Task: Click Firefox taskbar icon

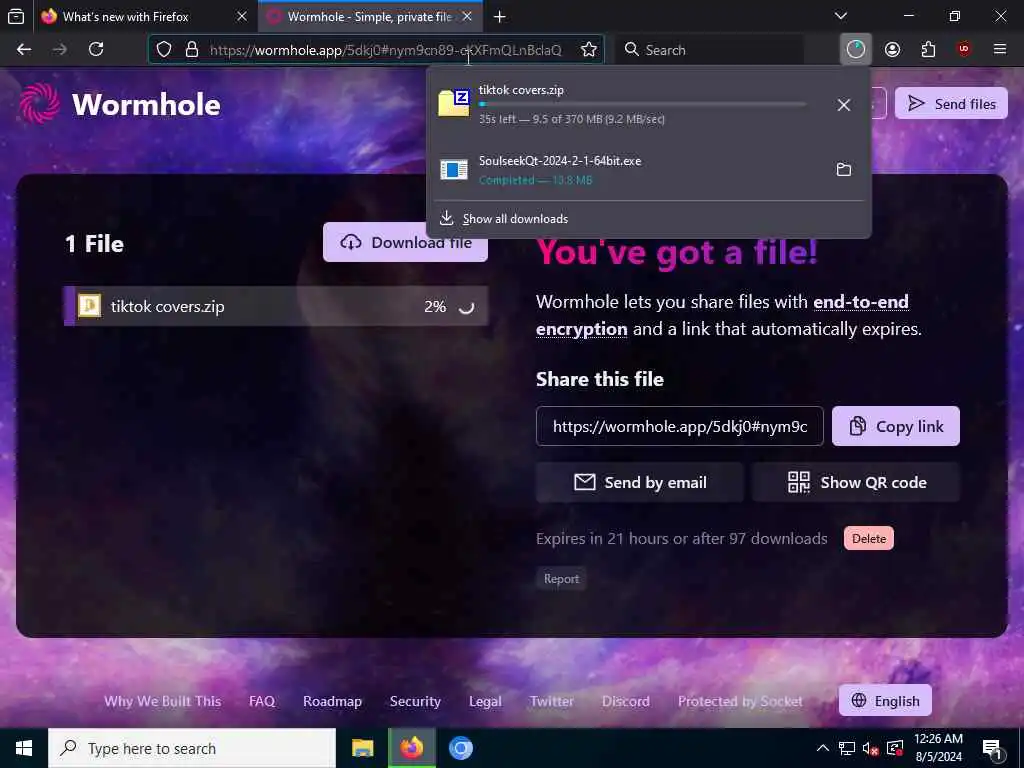Action: click(411, 748)
